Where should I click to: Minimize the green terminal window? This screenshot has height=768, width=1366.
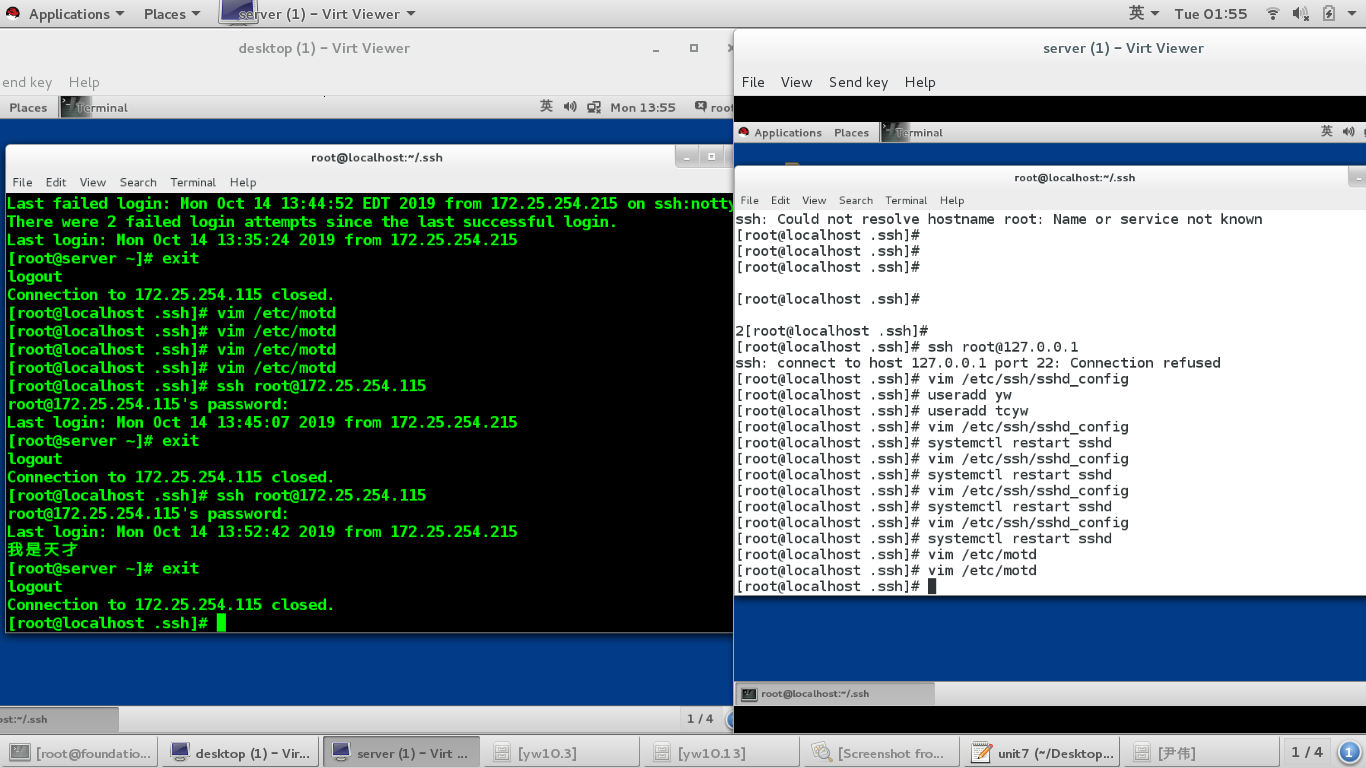(x=686, y=157)
